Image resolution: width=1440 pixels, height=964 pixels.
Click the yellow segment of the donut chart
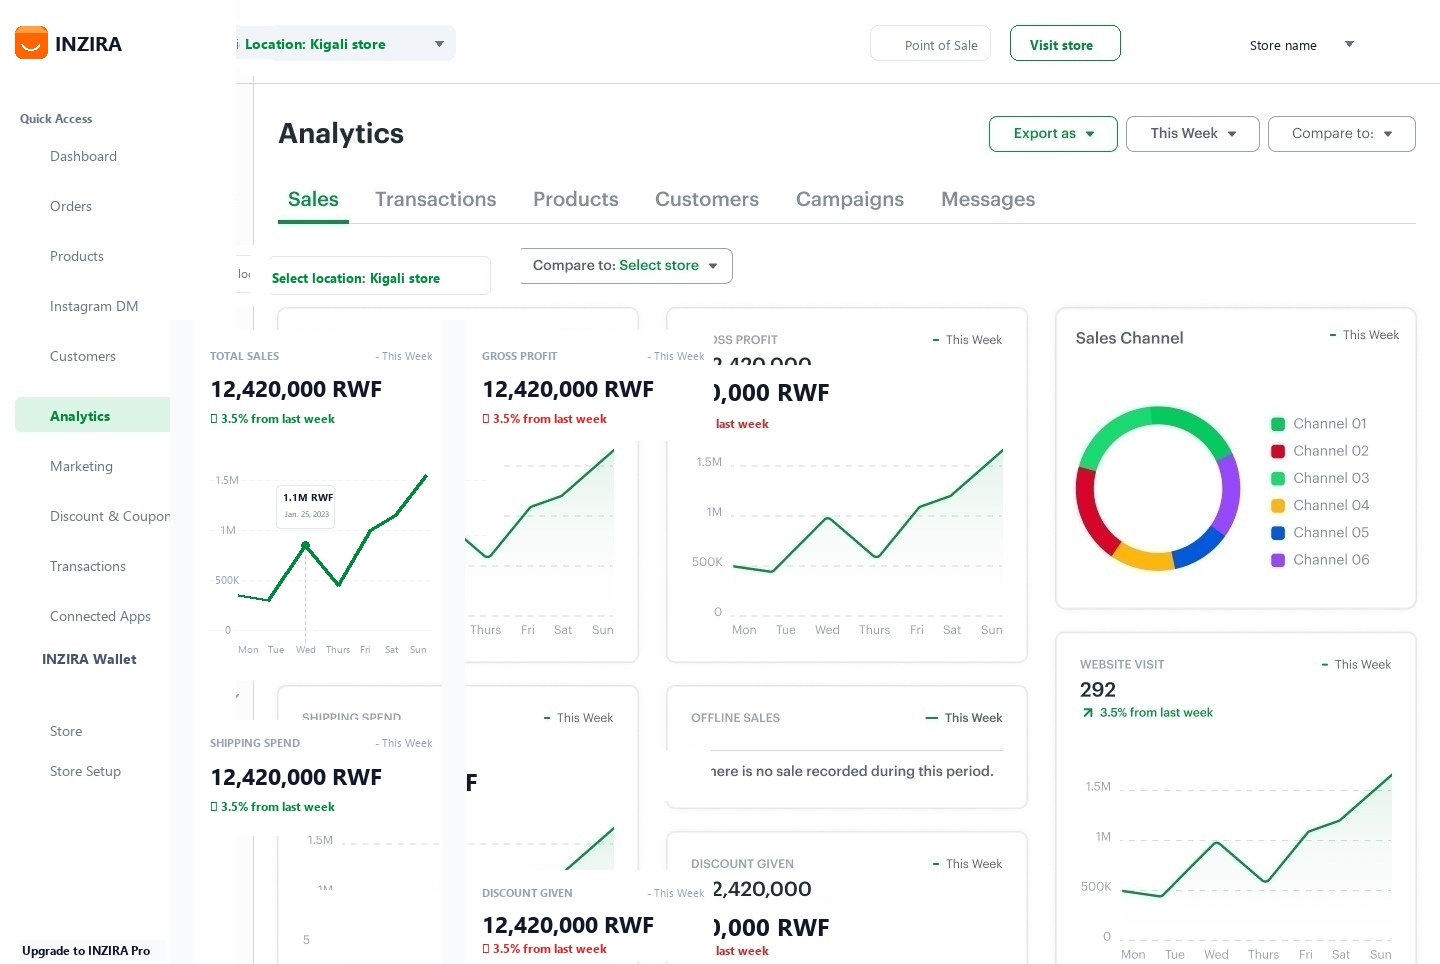click(1143, 557)
